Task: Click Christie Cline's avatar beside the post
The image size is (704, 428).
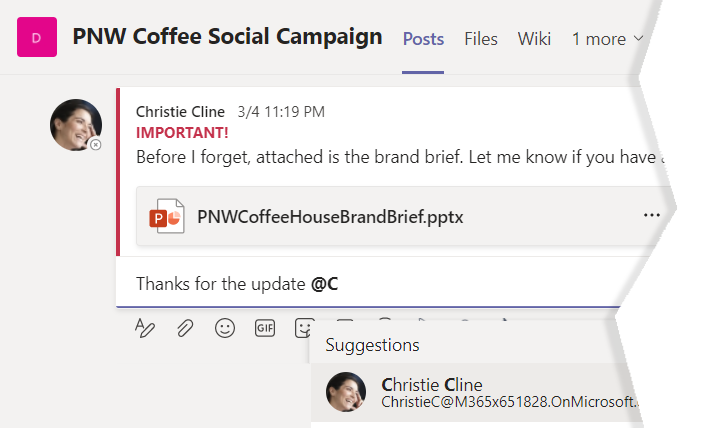Action: [75, 126]
